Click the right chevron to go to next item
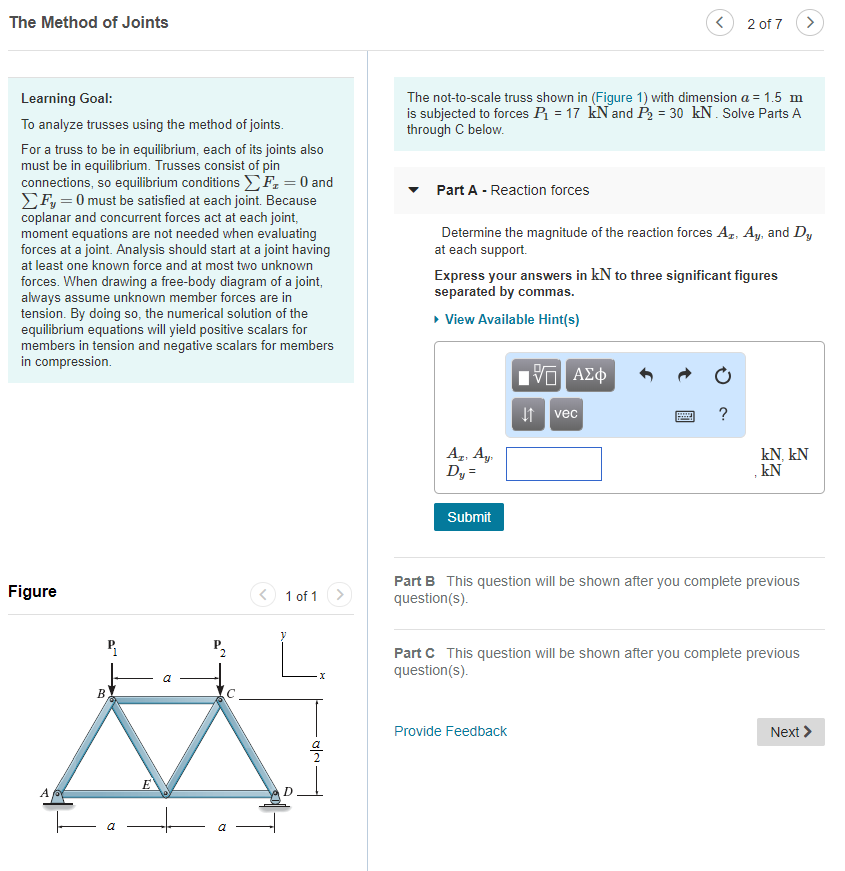845x871 pixels. [x=809, y=22]
